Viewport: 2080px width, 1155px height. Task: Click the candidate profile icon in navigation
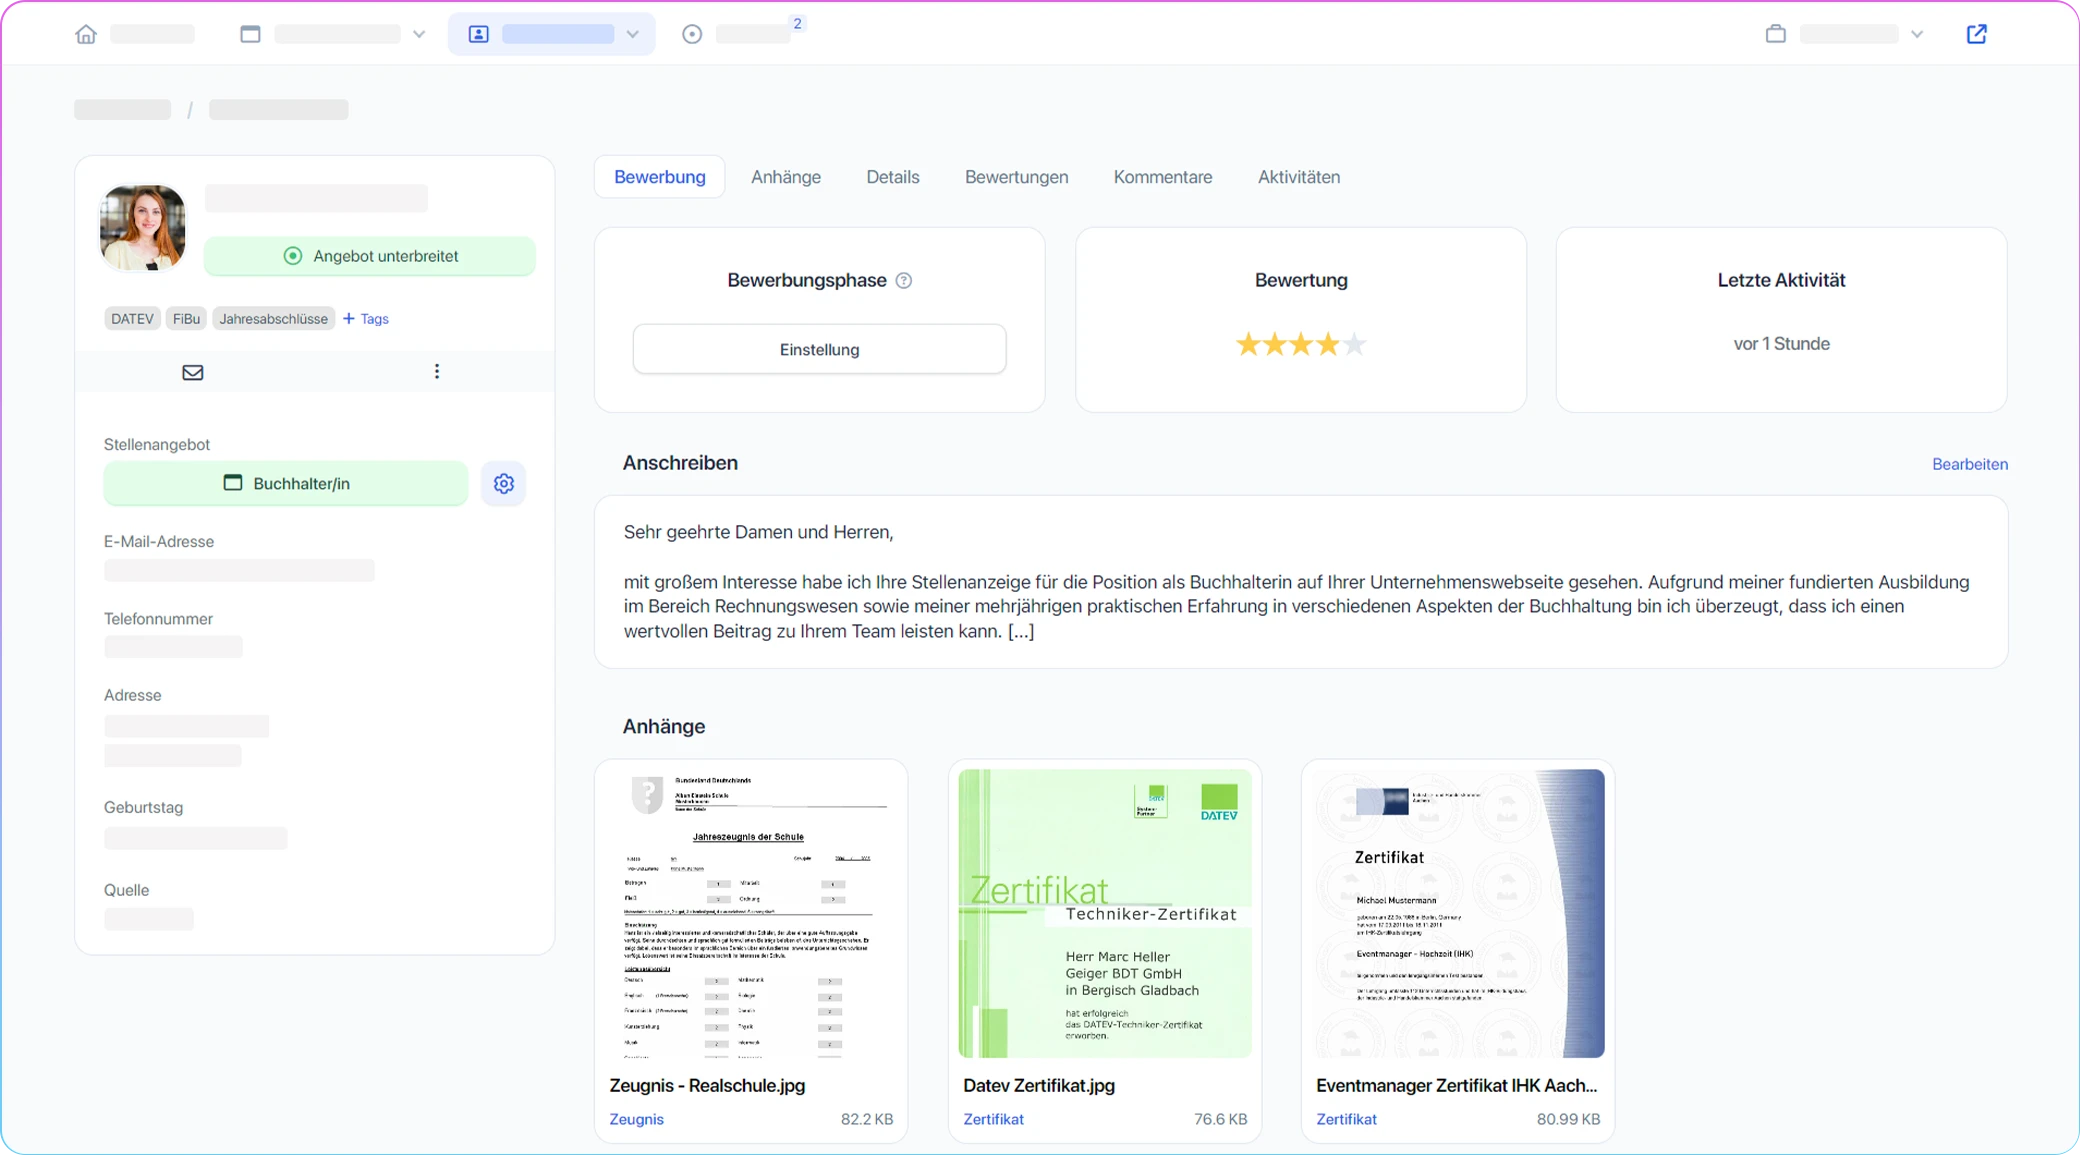coord(479,34)
